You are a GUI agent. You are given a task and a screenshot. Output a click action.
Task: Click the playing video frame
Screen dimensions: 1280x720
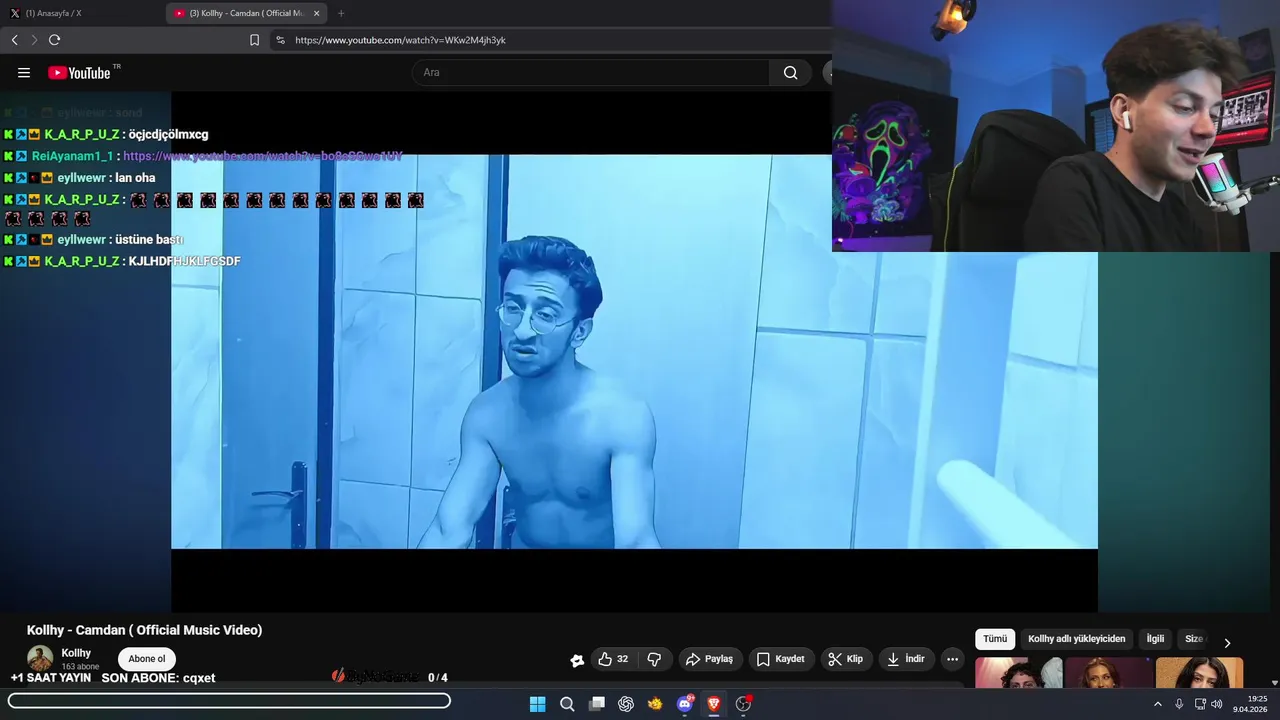coord(634,351)
